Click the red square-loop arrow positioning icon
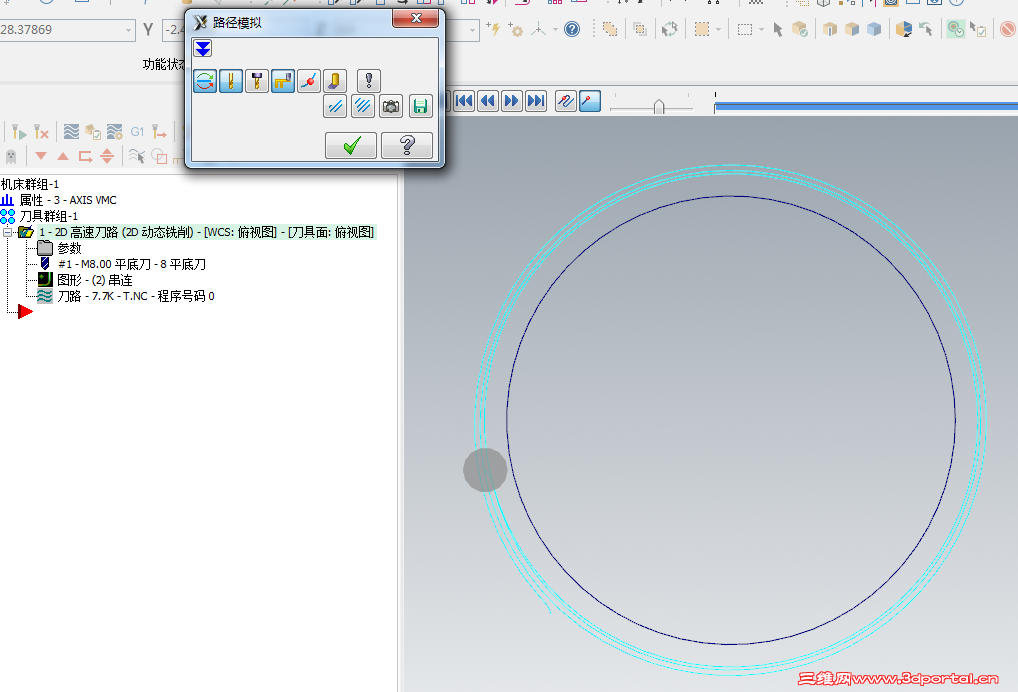The width and height of the screenshot is (1018, 692). tap(85, 156)
